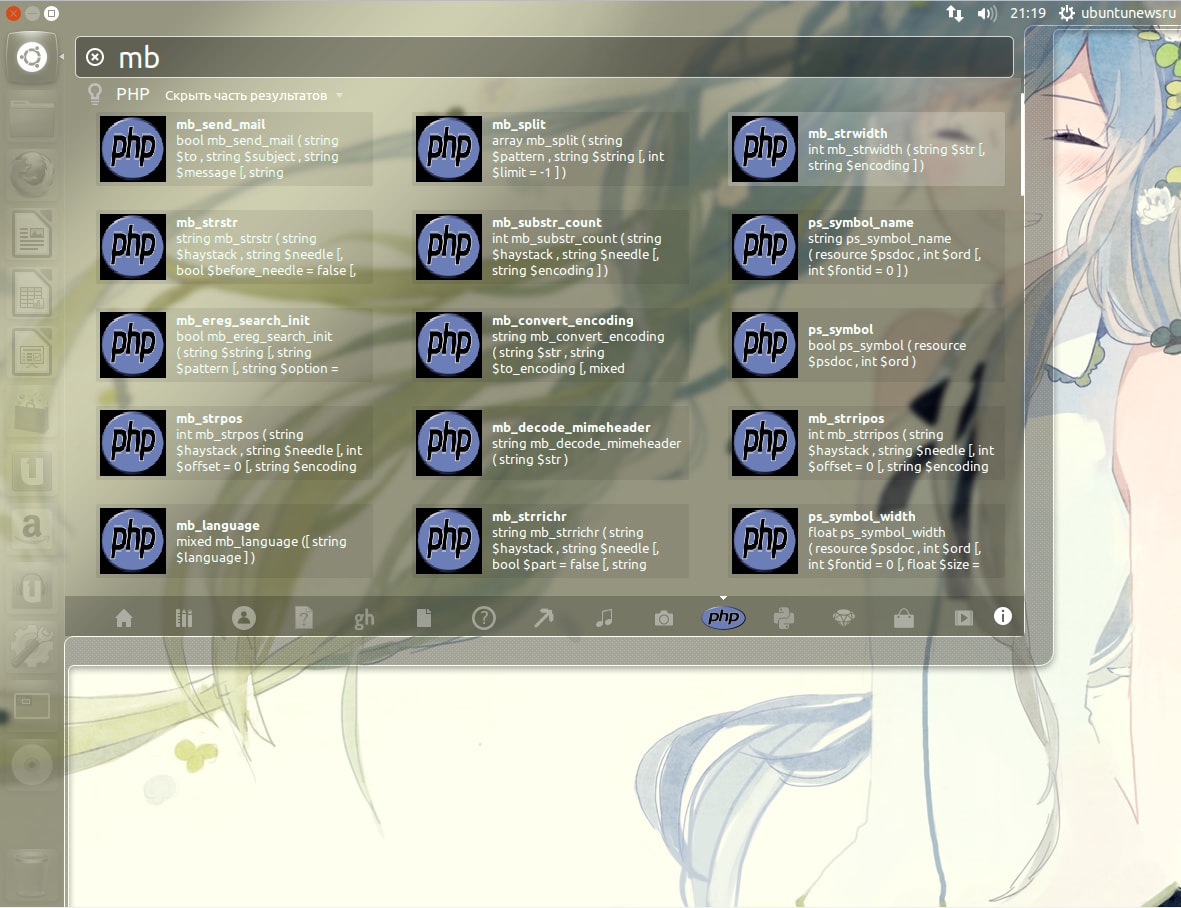Open Ubuntu Software Center from the launcher
Screen dimensions: 1181x908
click(x=32, y=411)
